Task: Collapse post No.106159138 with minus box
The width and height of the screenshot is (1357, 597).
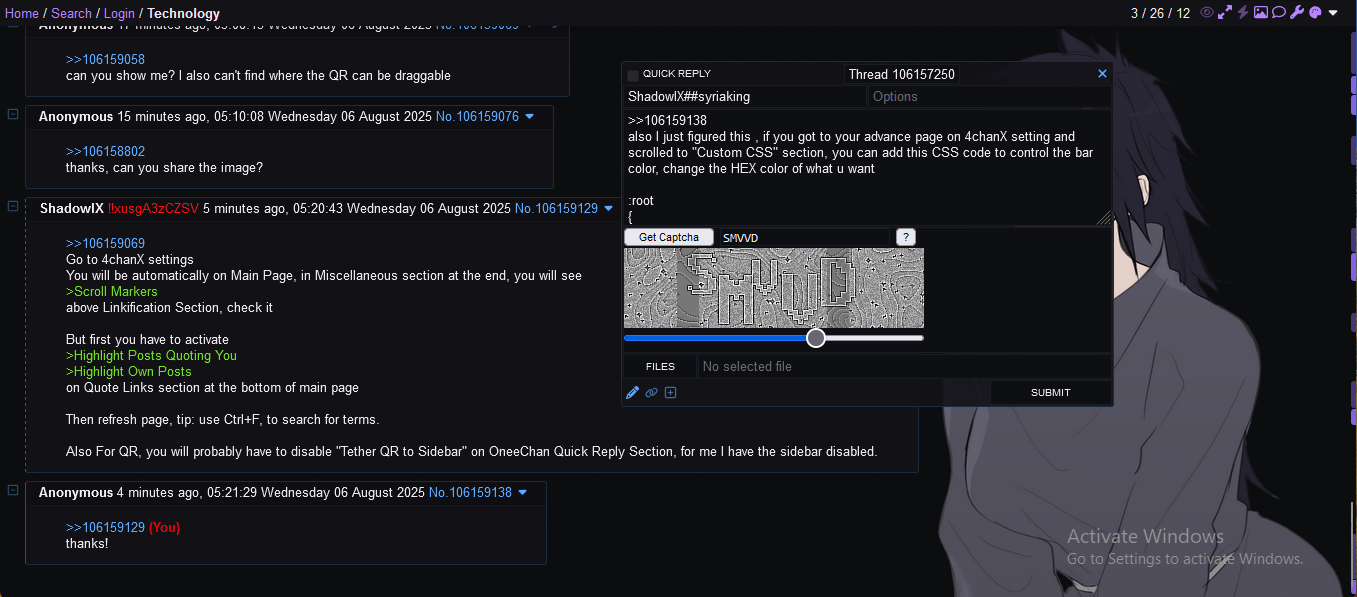Action: 13,490
